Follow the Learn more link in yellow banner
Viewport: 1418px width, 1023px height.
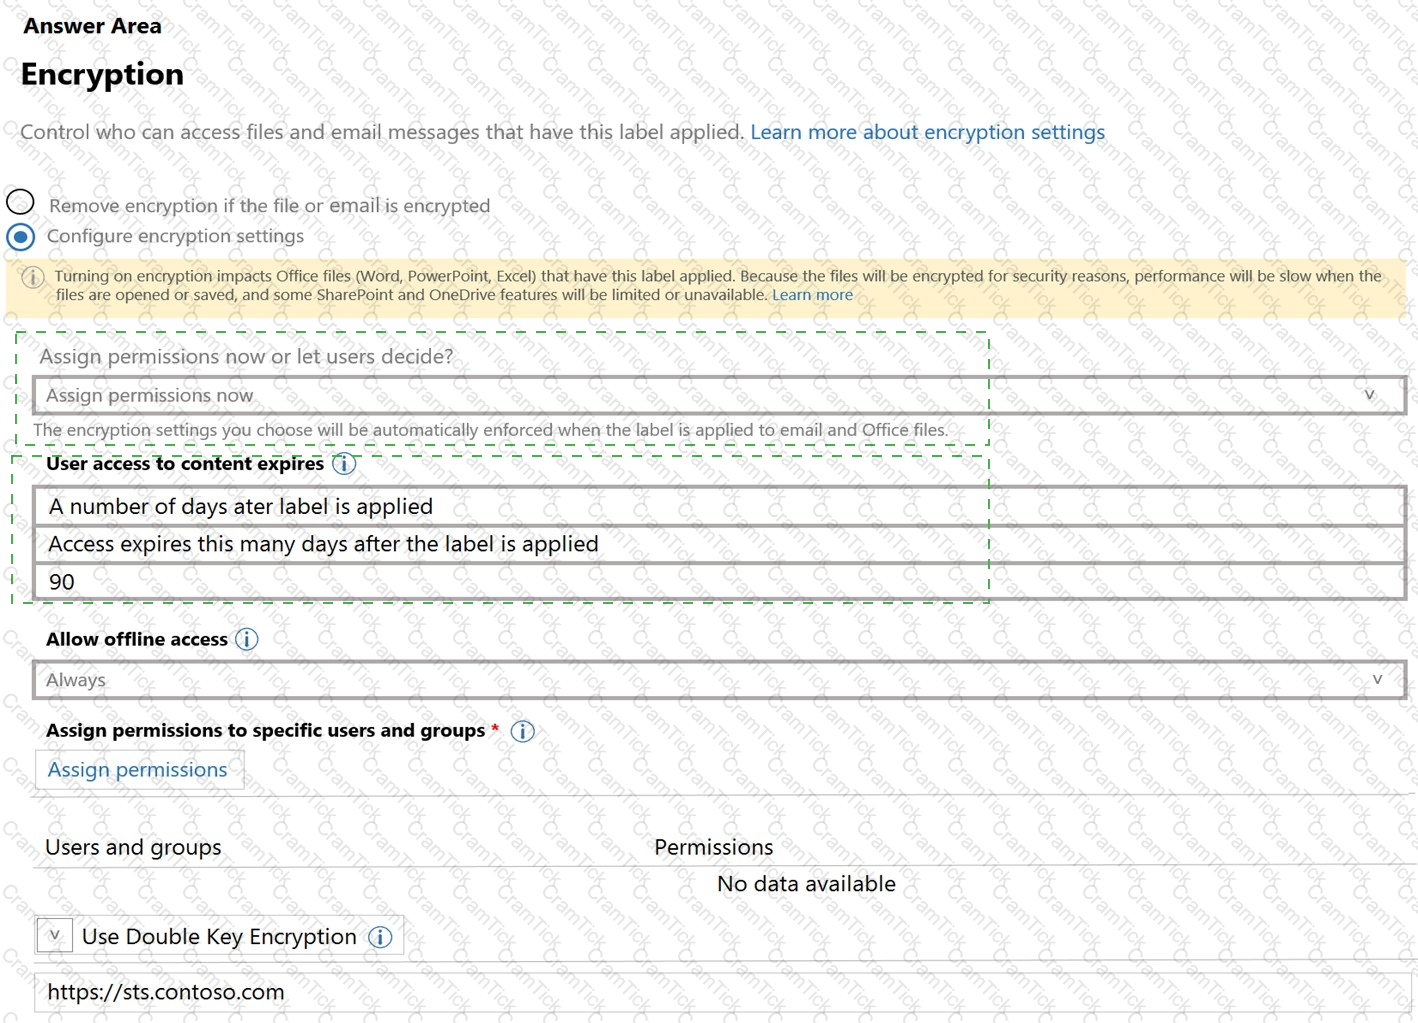coord(812,295)
